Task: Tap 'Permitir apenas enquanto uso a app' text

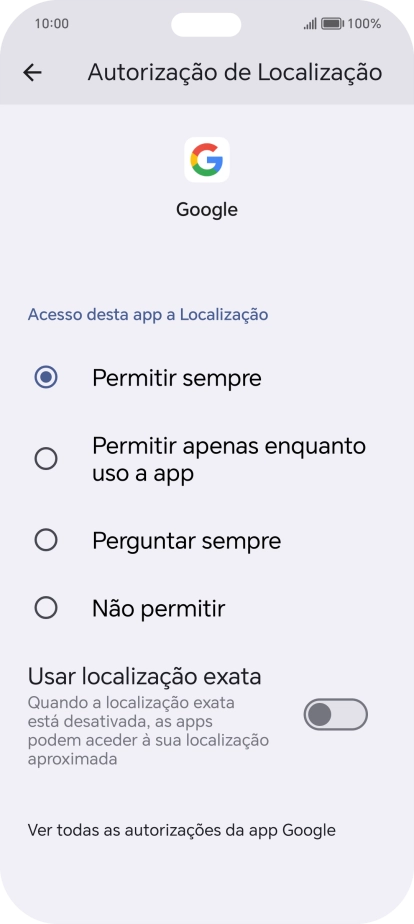Action: tap(229, 460)
